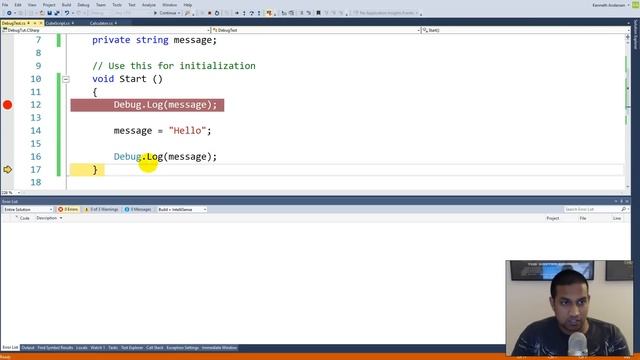Click the Debug.Log(message) line 16 code
The height and width of the screenshot is (360, 640).
pos(165,157)
